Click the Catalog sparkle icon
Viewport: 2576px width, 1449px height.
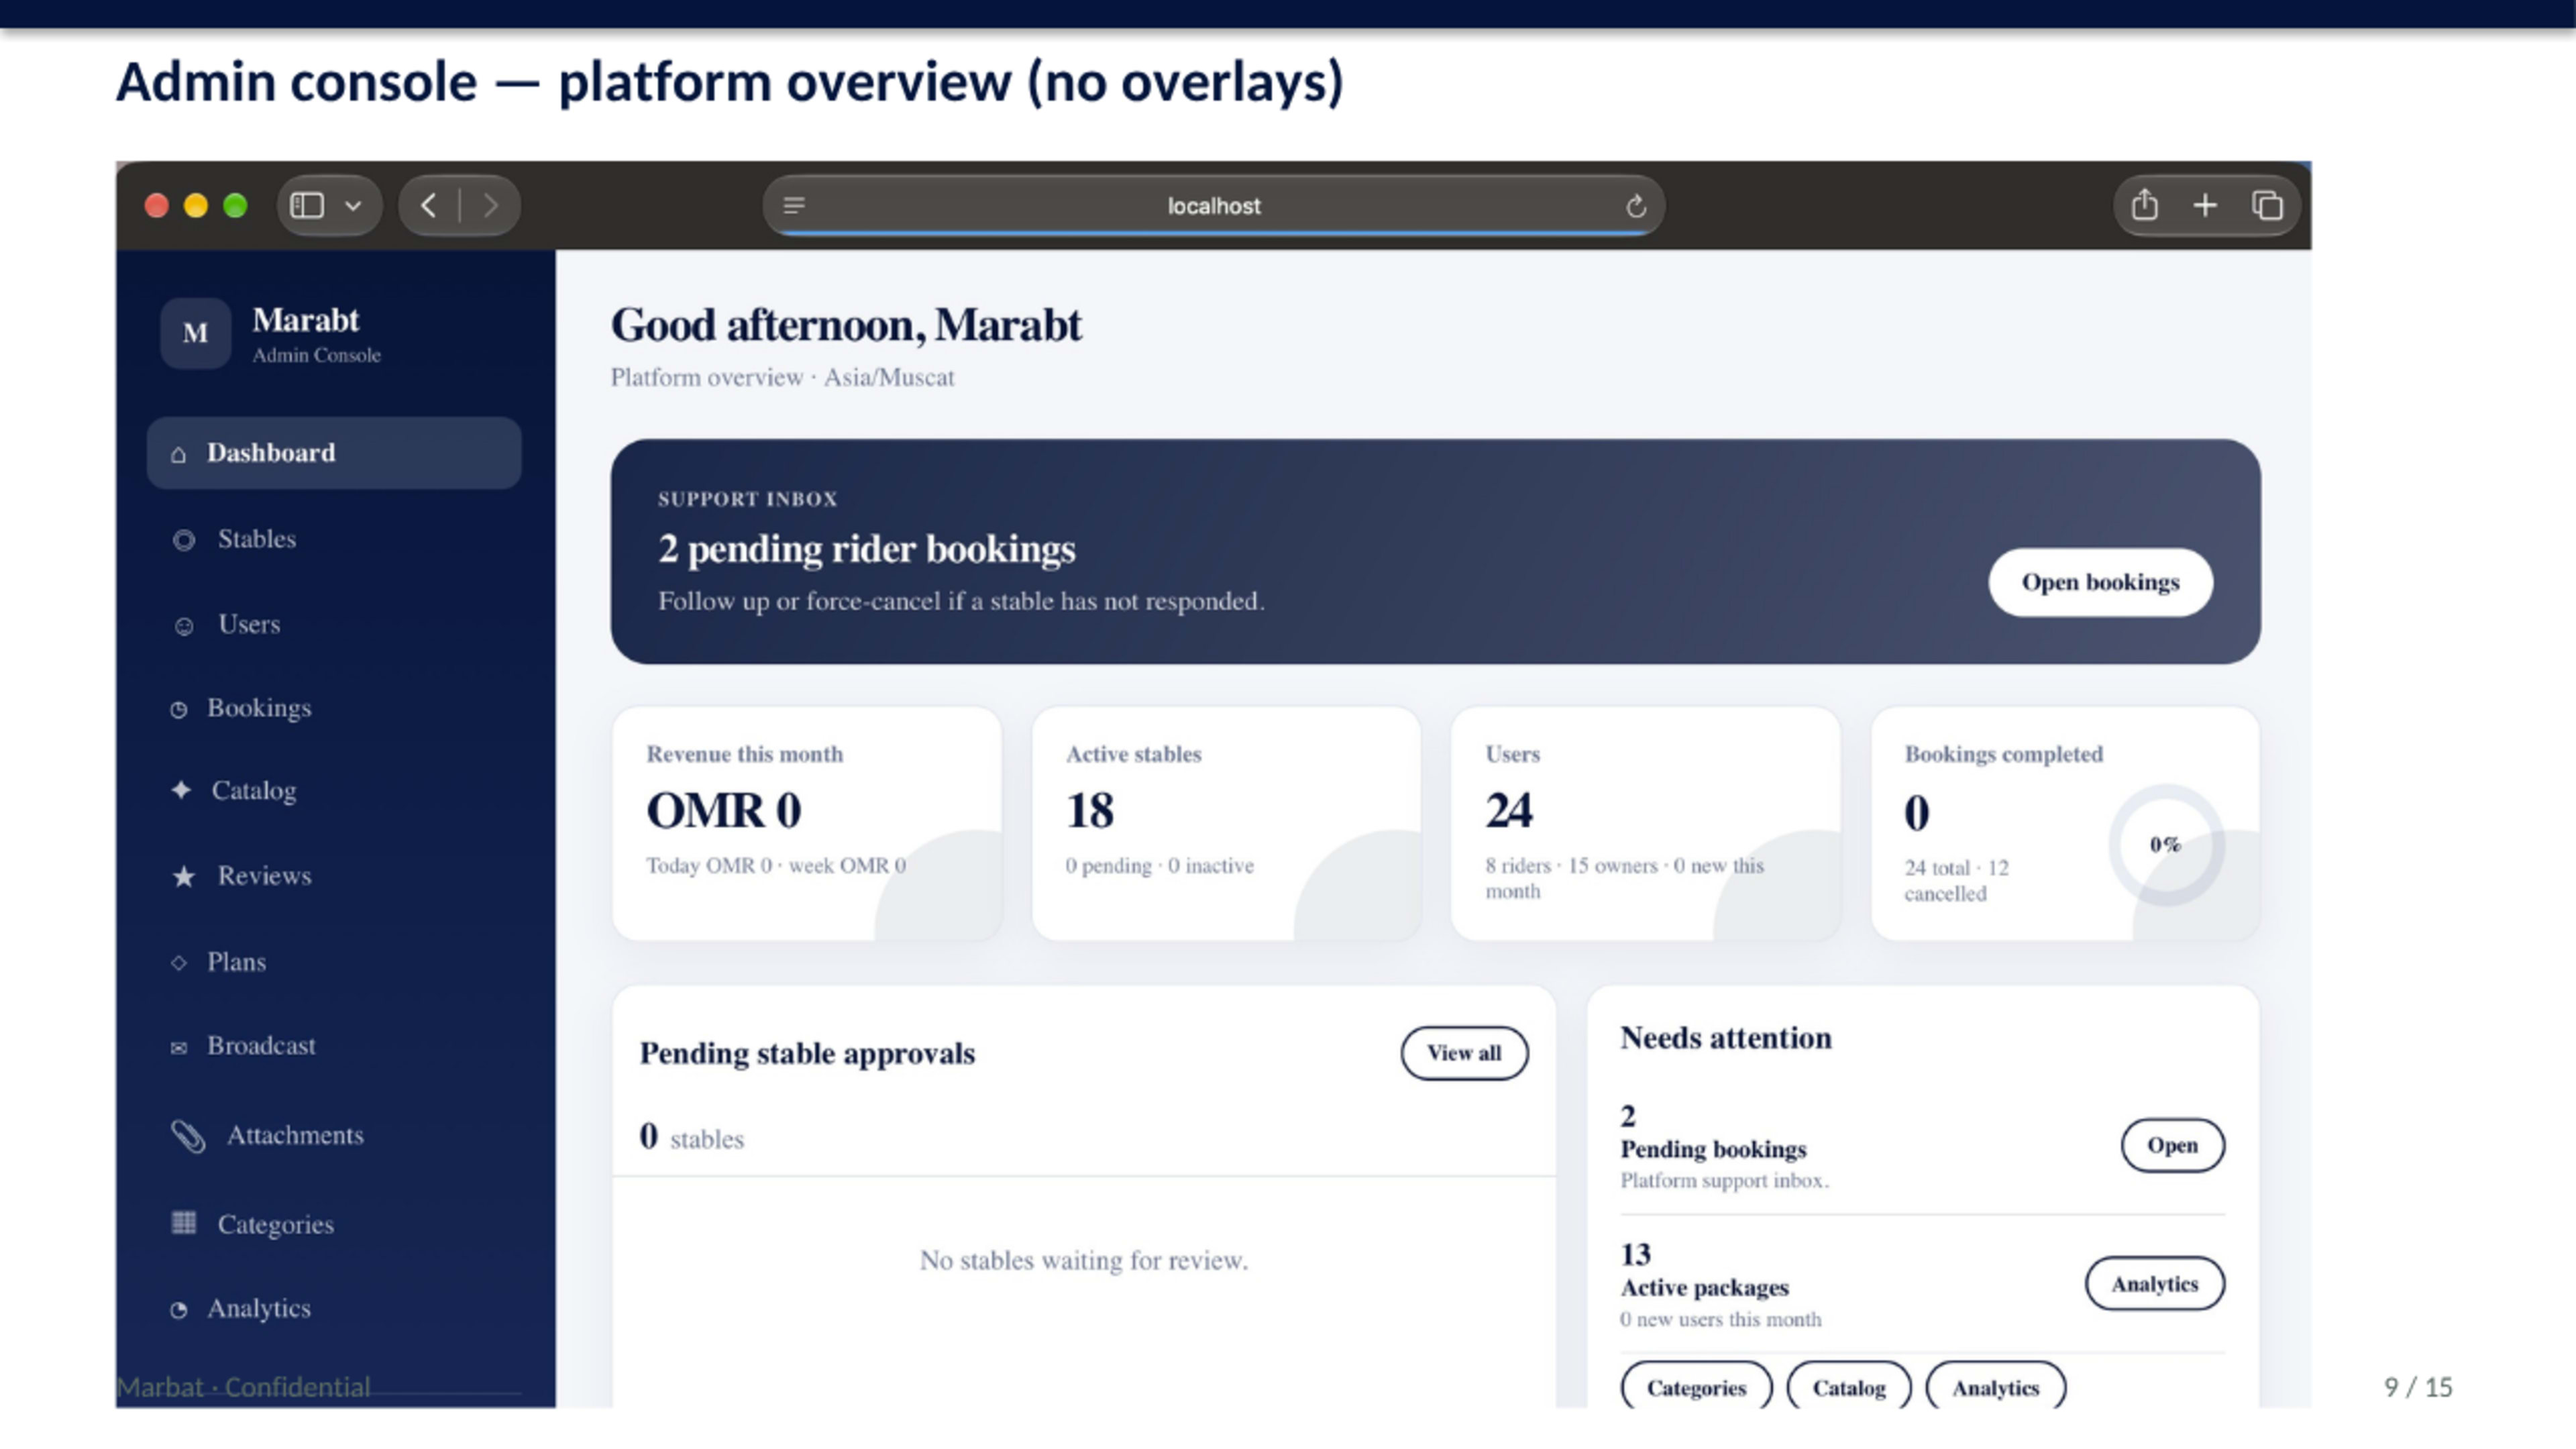(x=181, y=790)
